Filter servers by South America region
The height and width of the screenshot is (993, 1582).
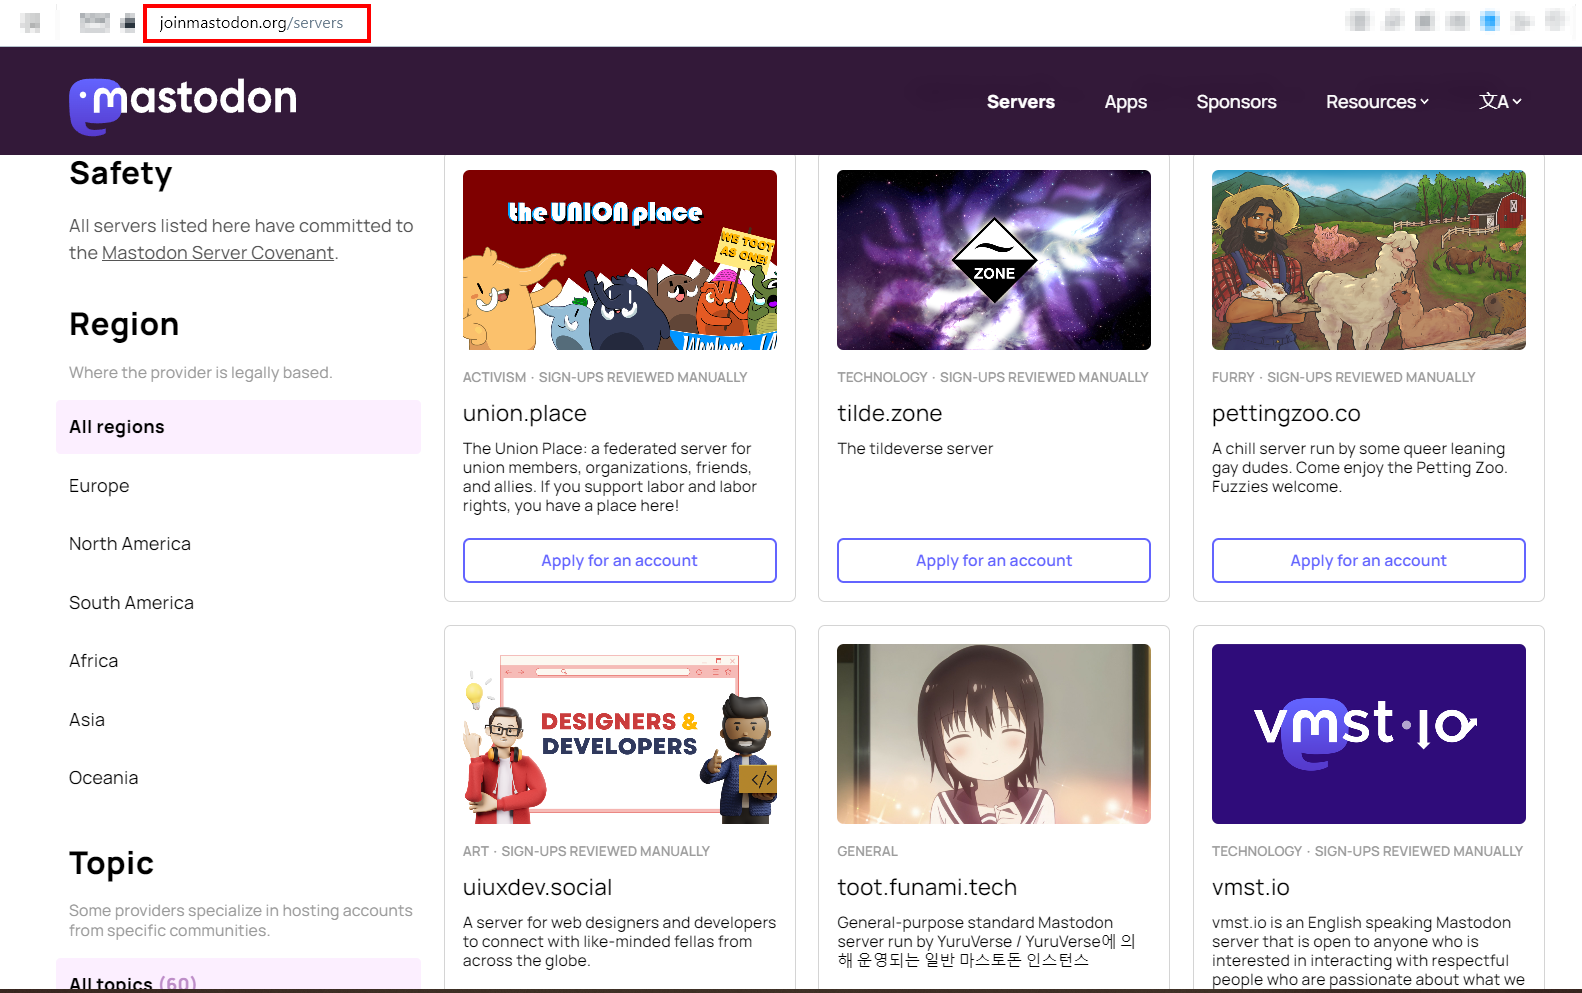[131, 603]
